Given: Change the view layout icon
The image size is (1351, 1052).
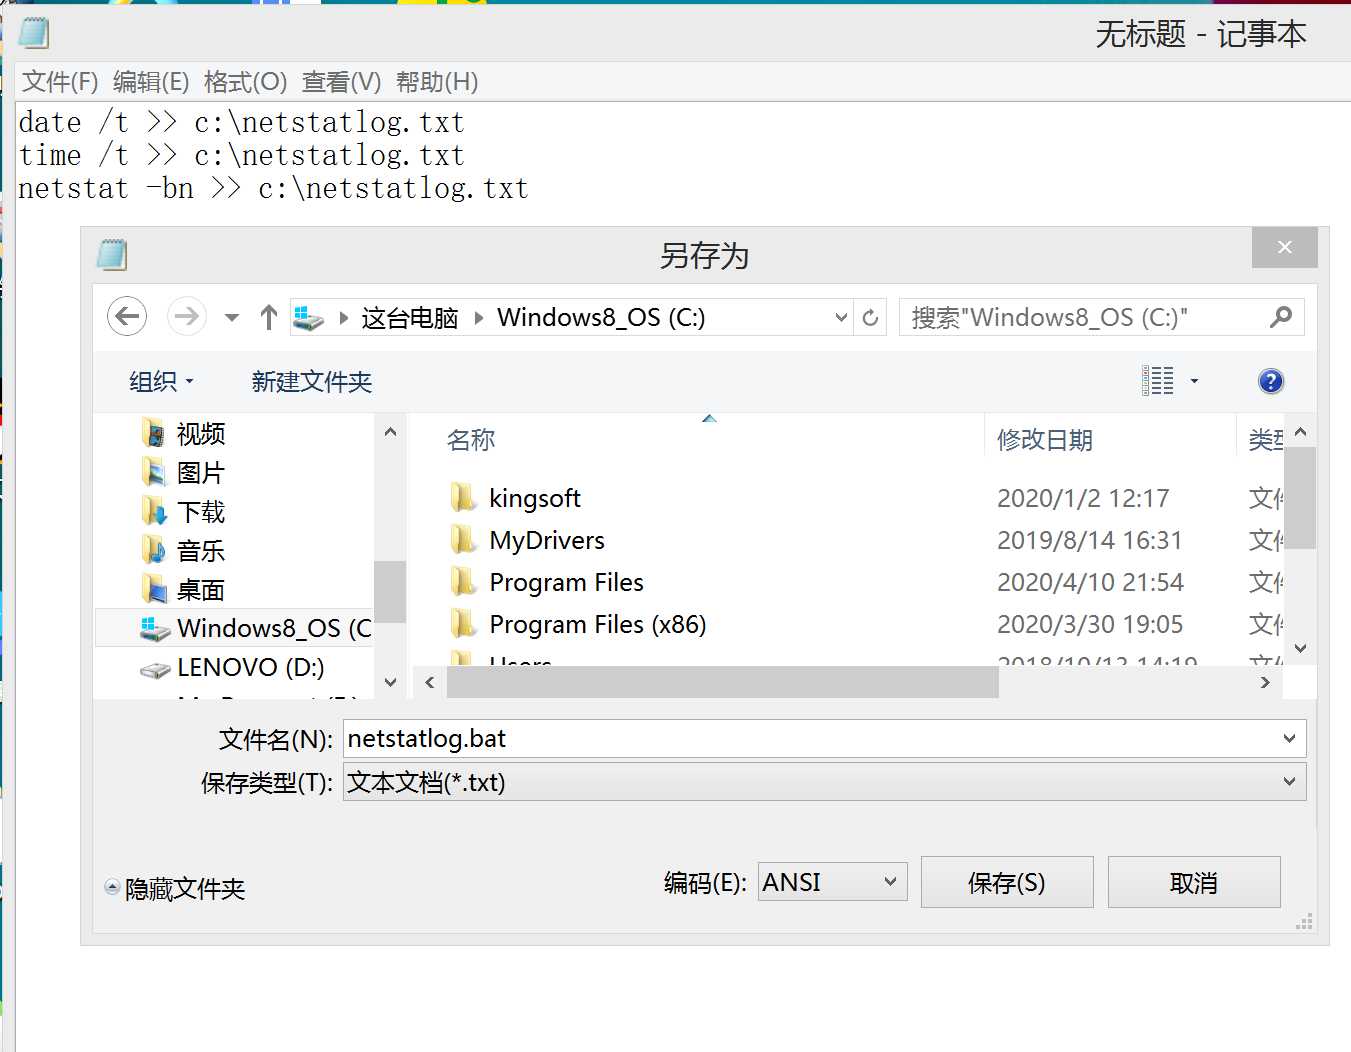Looking at the screenshot, I should [1158, 381].
